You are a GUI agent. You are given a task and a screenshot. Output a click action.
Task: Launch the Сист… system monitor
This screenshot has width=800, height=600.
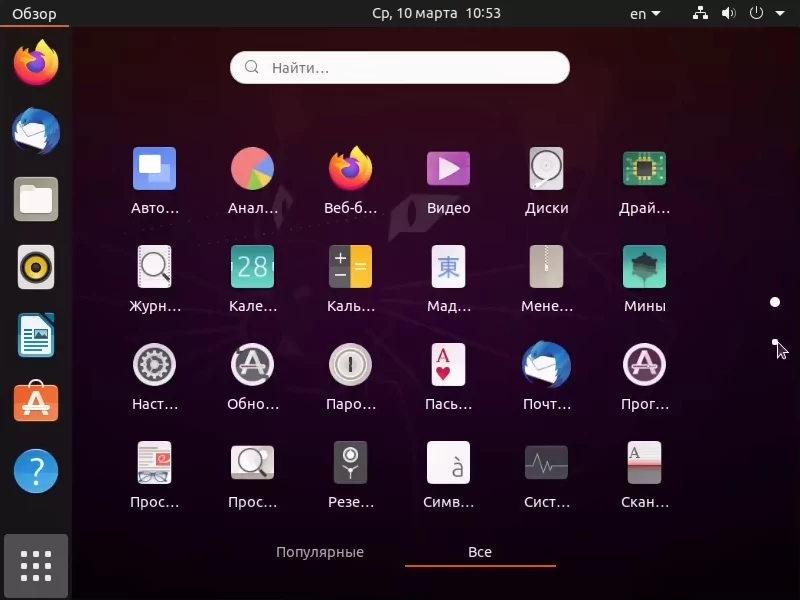click(x=546, y=463)
